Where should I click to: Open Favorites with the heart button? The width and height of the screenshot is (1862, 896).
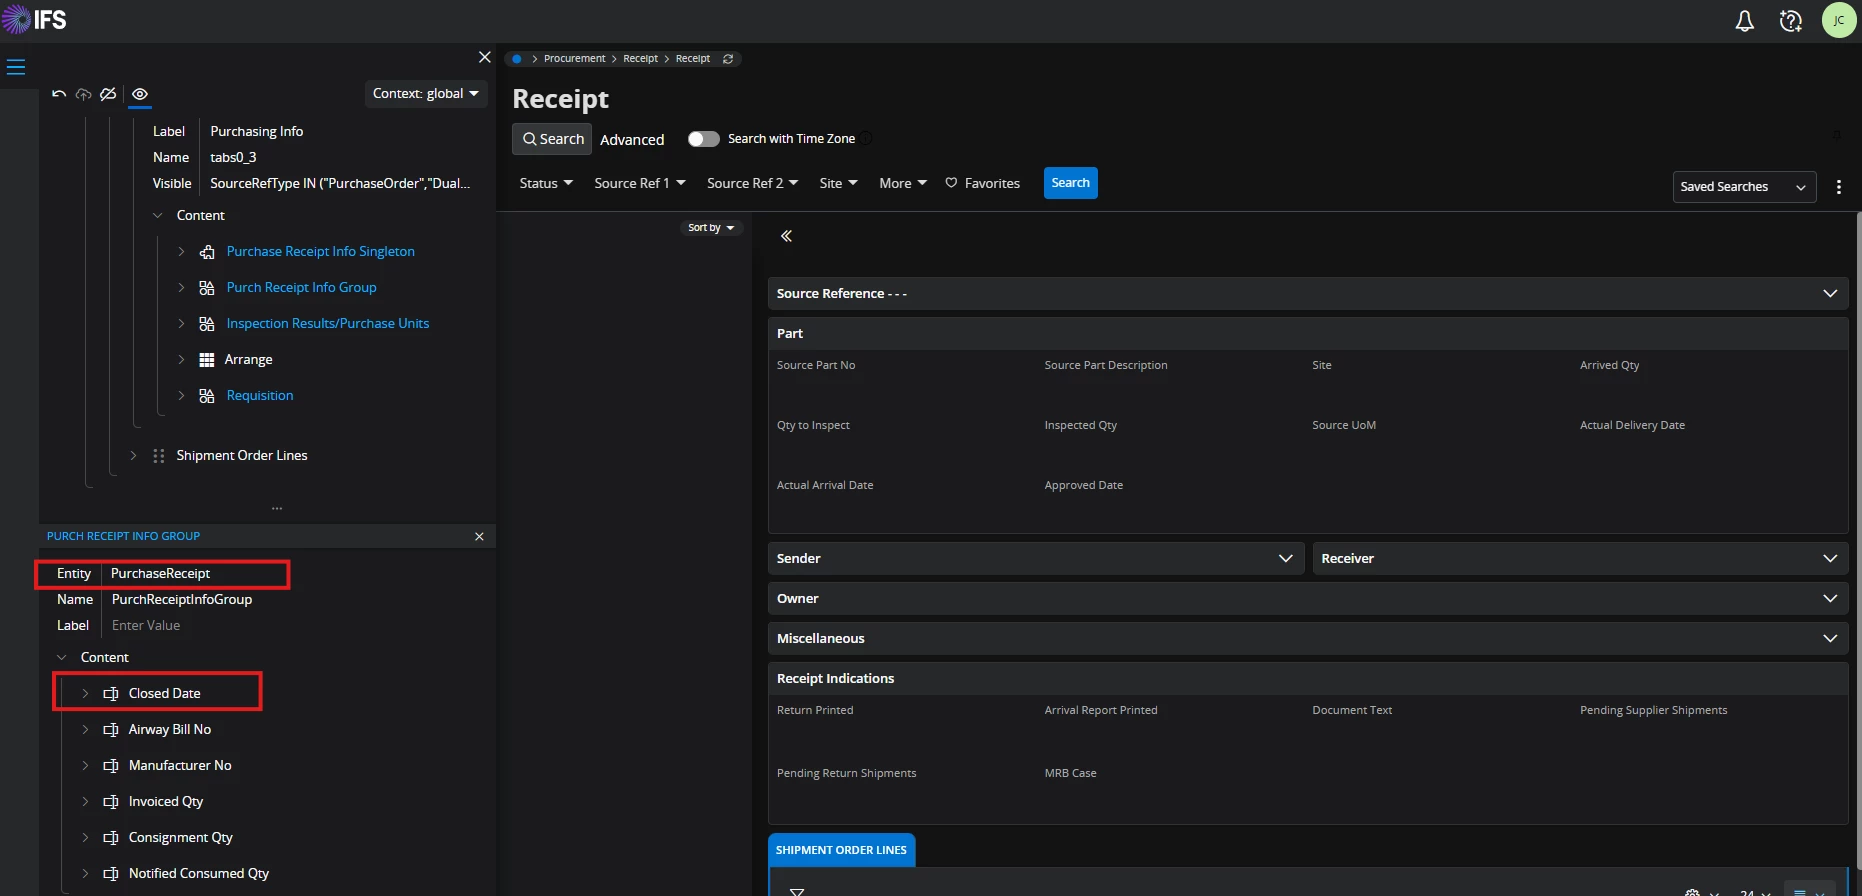coord(983,183)
